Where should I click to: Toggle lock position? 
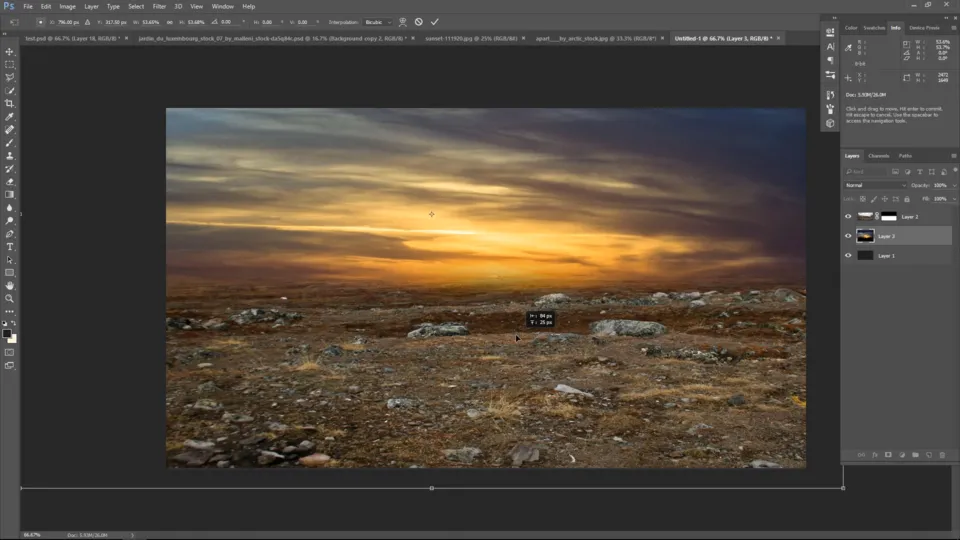[885, 199]
